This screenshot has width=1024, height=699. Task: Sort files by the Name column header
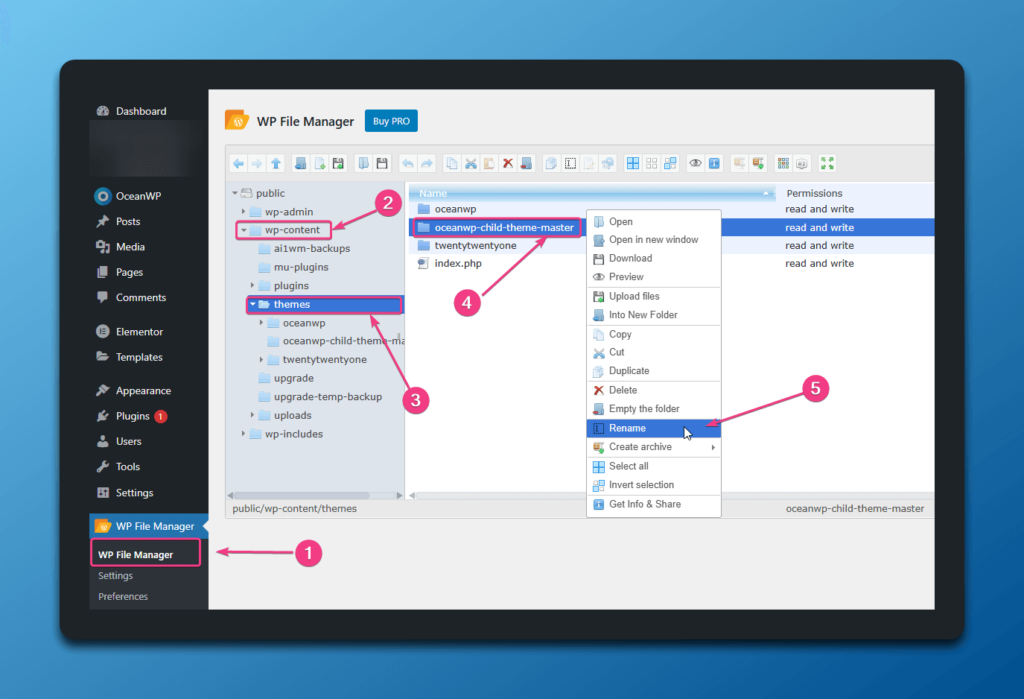point(592,193)
